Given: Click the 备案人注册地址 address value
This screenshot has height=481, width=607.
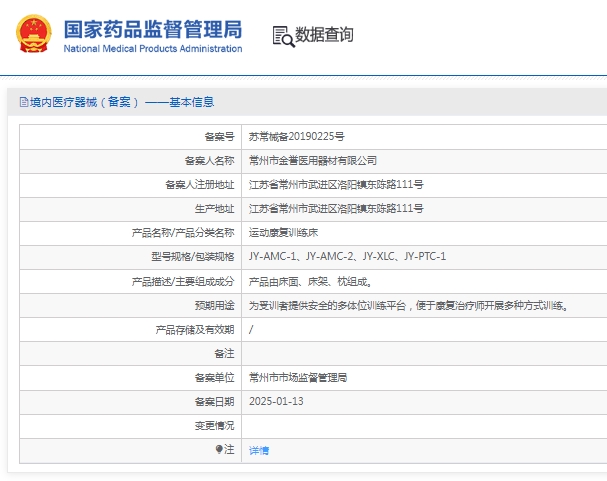Looking at the screenshot, I should click(336, 185).
